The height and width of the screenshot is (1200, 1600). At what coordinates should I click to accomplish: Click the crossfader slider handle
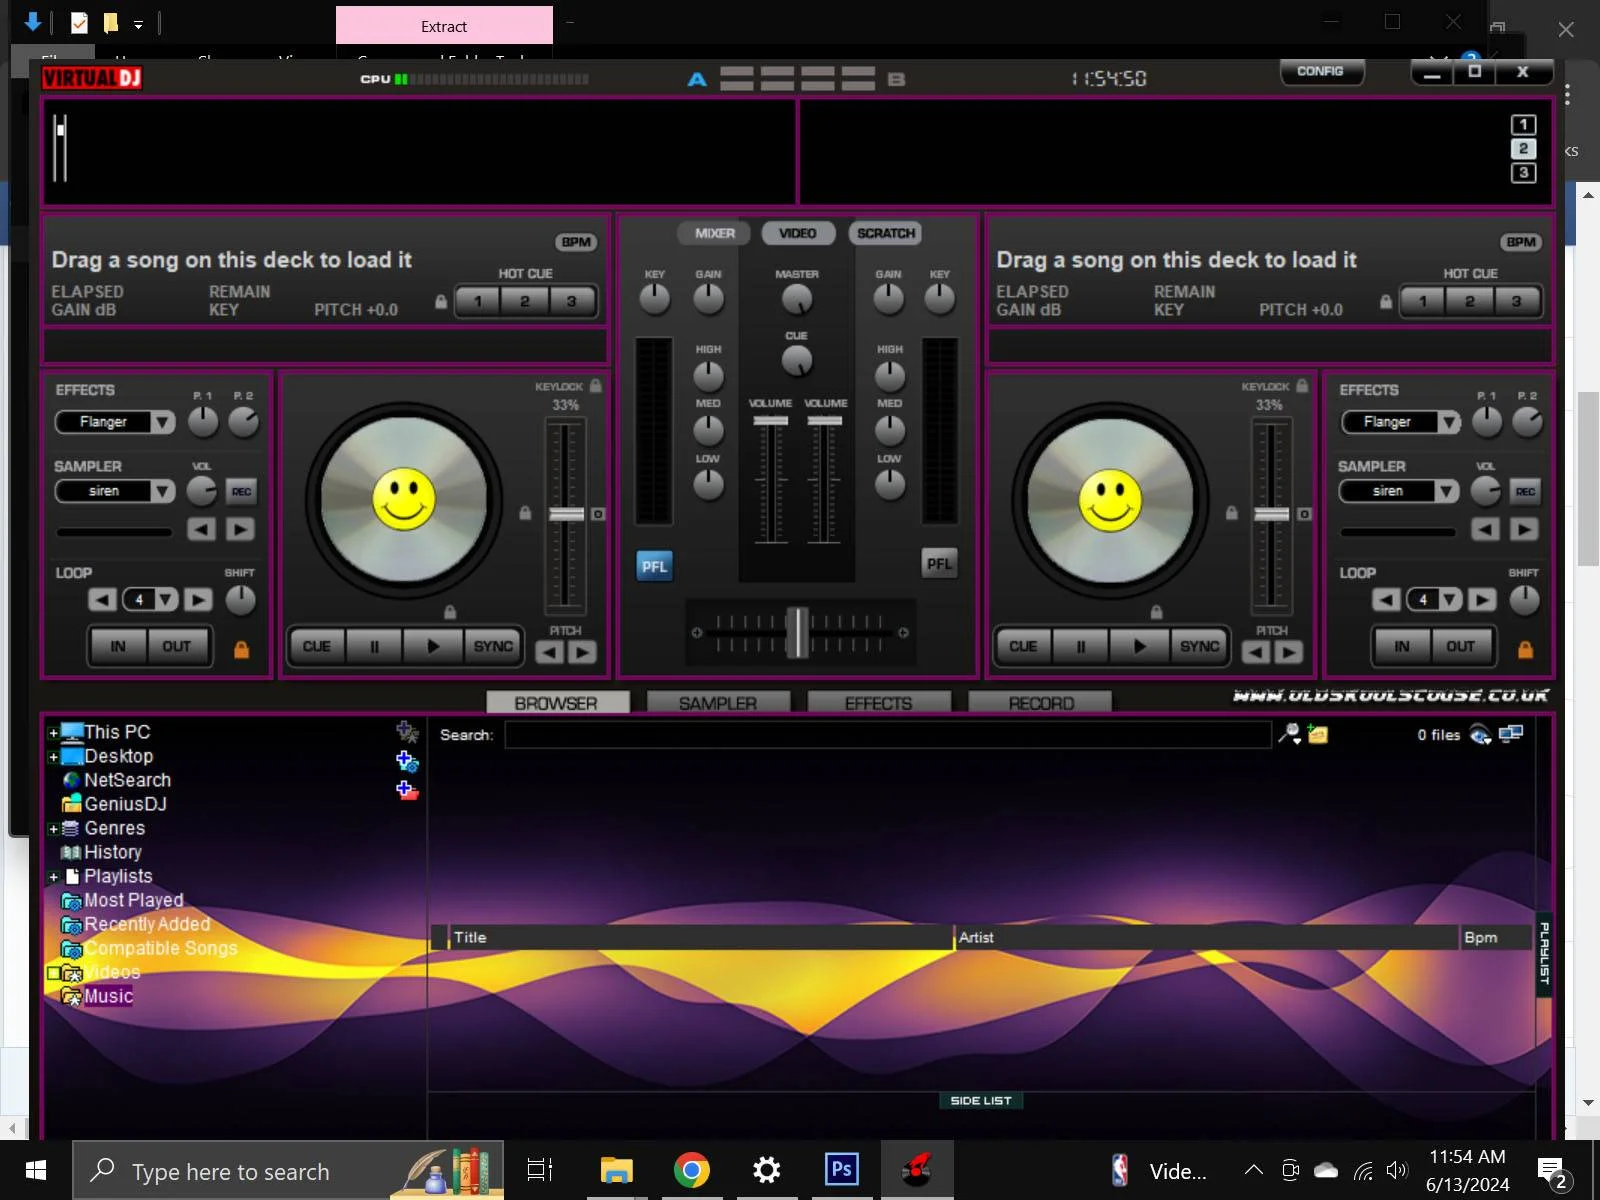pos(797,632)
